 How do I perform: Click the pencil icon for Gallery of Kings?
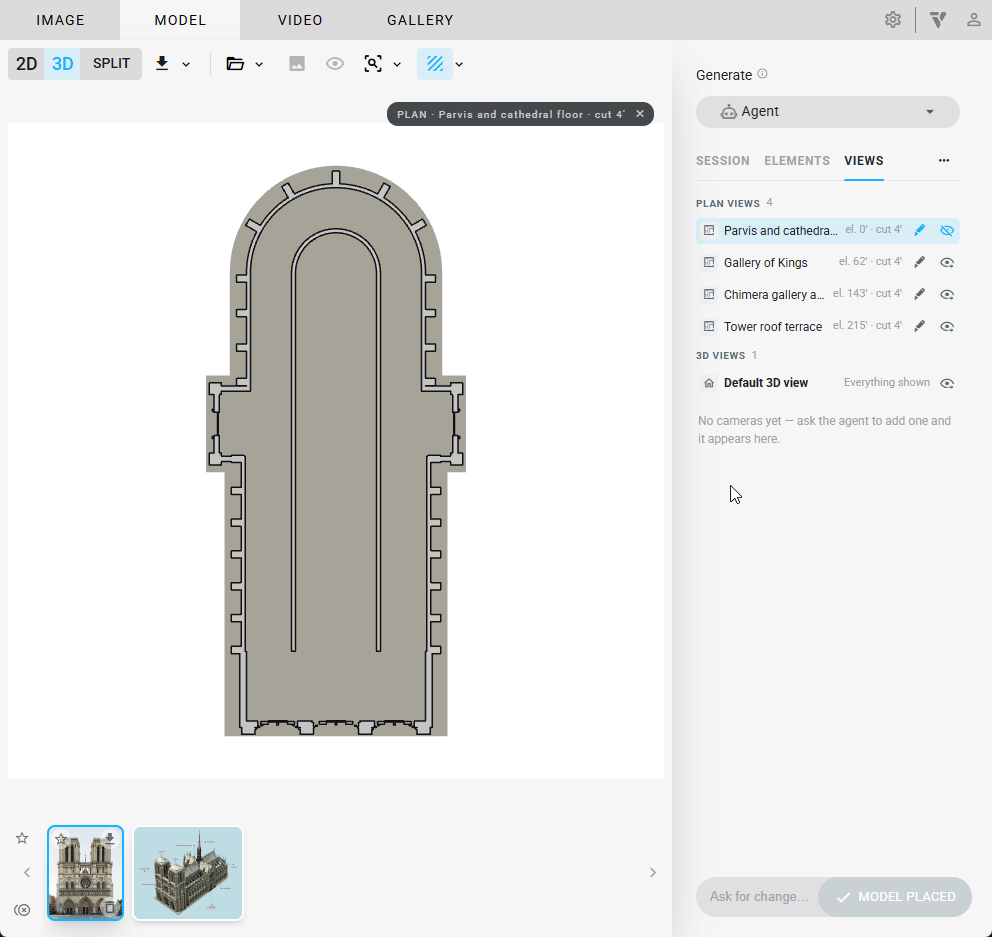click(920, 262)
